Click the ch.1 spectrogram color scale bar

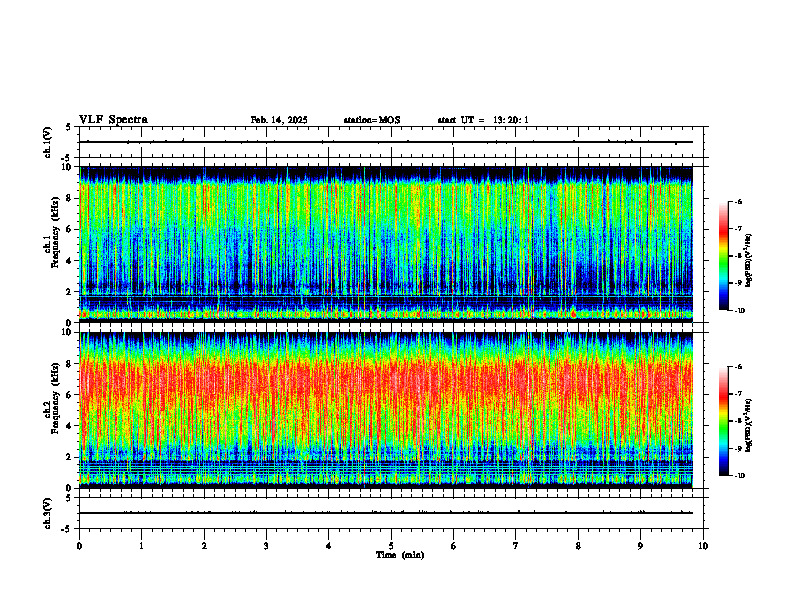click(x=724, y=256)
